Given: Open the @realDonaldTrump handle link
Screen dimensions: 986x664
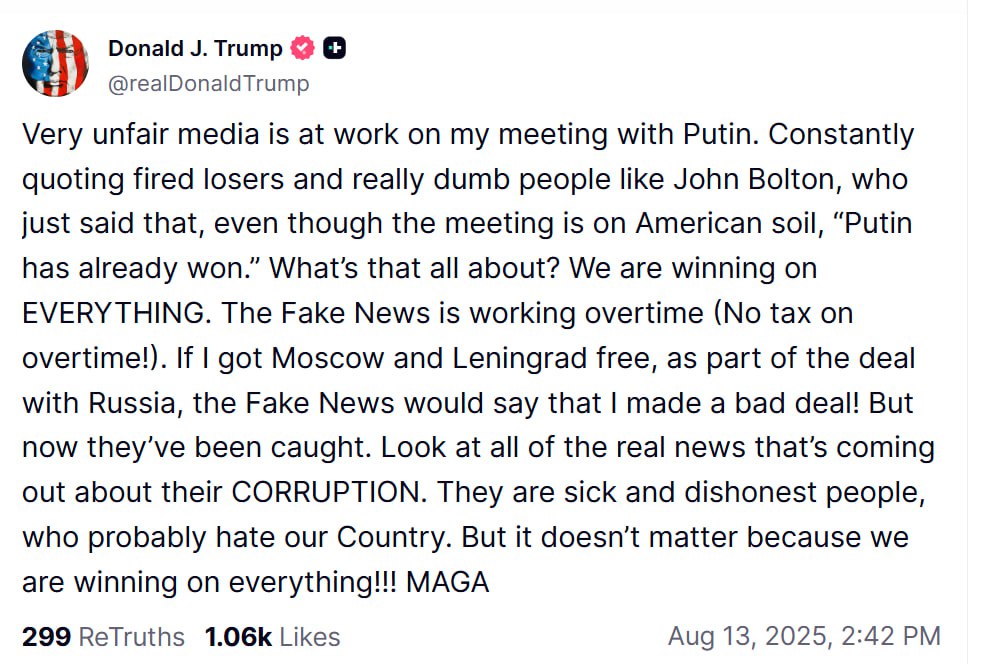Looking at the screenshot, I should (x=209, y=83).
